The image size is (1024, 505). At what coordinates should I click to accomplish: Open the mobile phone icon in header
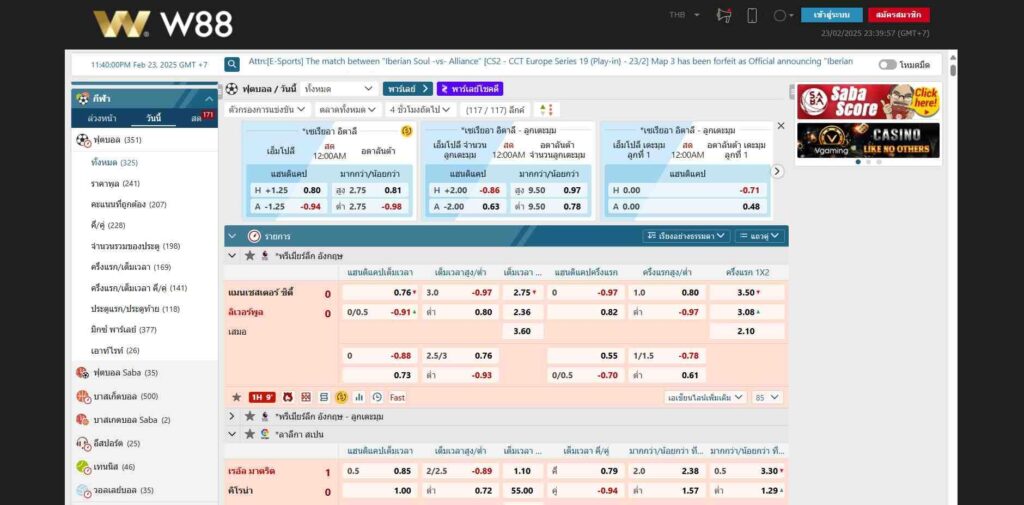pos(752,15)
